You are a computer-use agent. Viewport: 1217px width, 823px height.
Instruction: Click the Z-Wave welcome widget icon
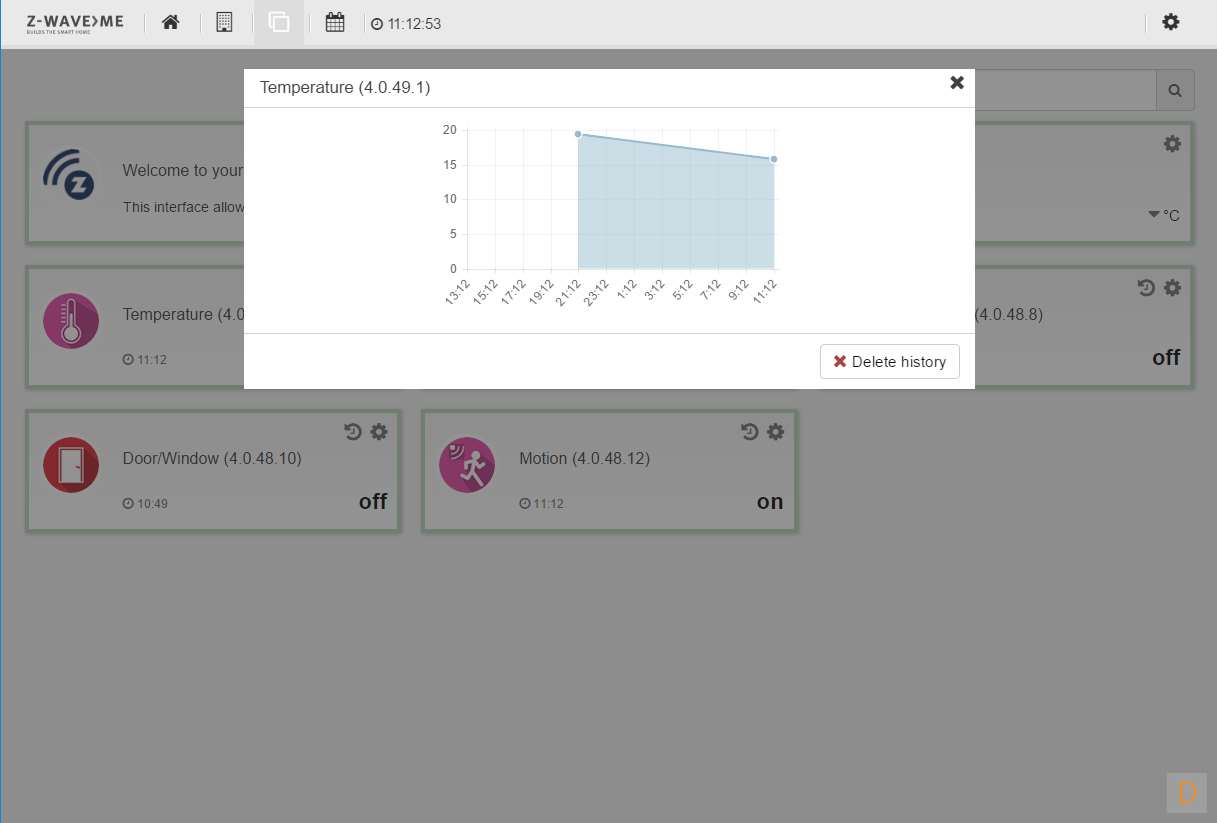click(71, 177)
